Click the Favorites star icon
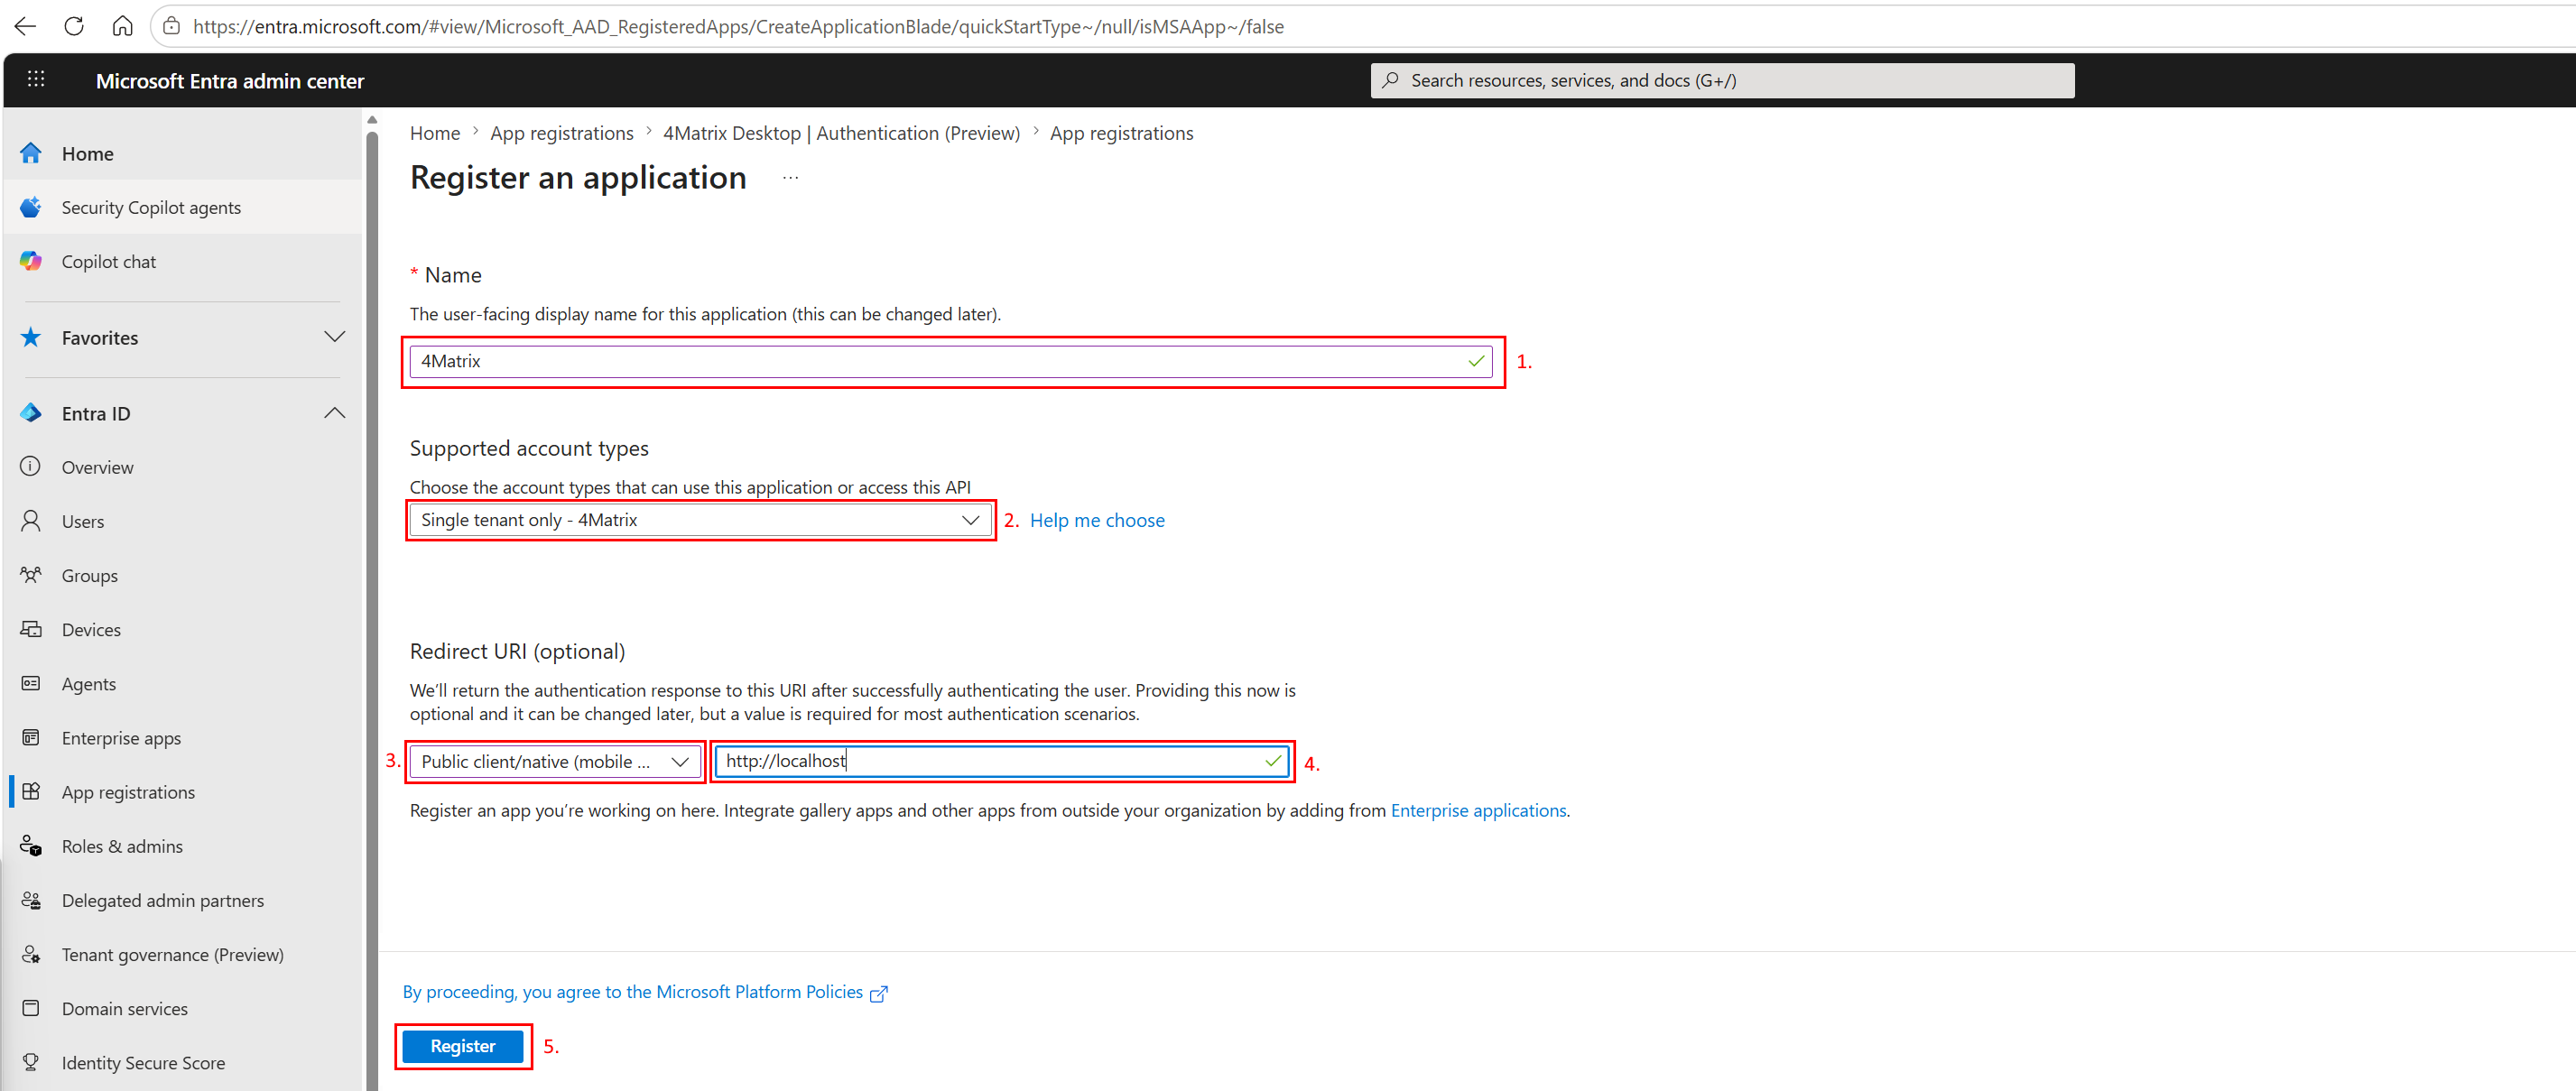This screenshot has width=2576, height=1091. tap(31, 337)
